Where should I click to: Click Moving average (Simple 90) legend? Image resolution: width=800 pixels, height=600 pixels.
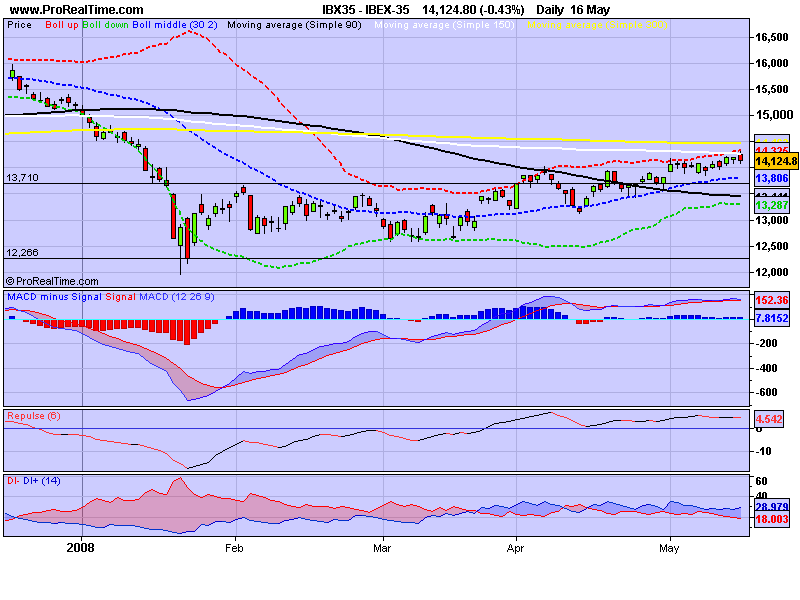coord(294,25)
